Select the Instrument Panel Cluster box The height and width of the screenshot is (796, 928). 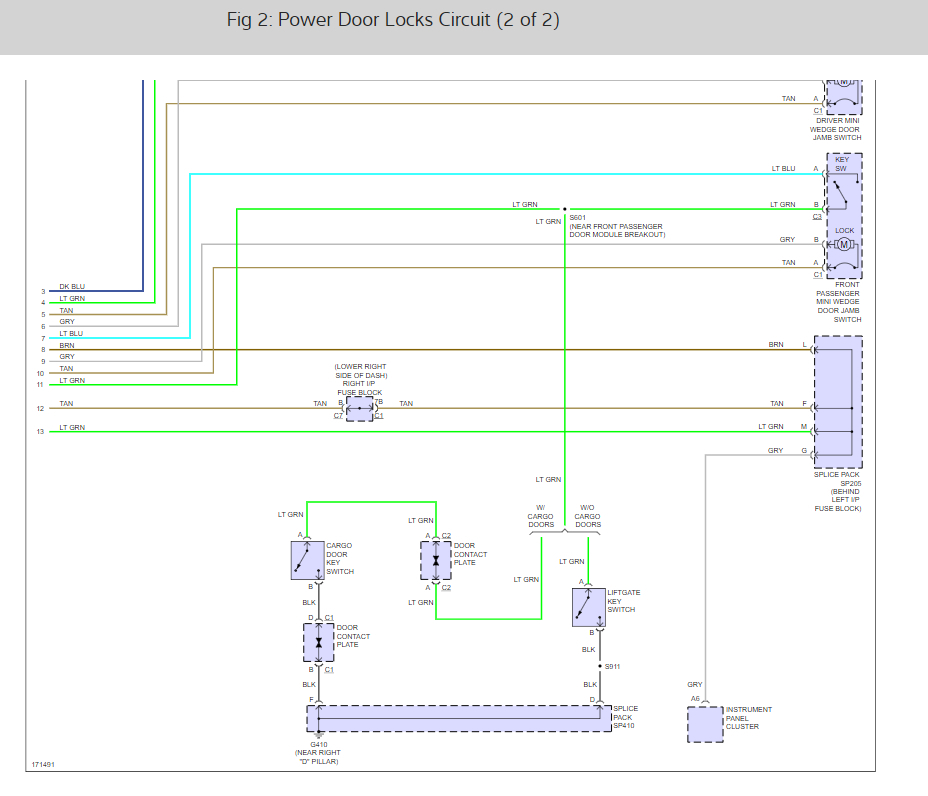click(x=705, y=724)
